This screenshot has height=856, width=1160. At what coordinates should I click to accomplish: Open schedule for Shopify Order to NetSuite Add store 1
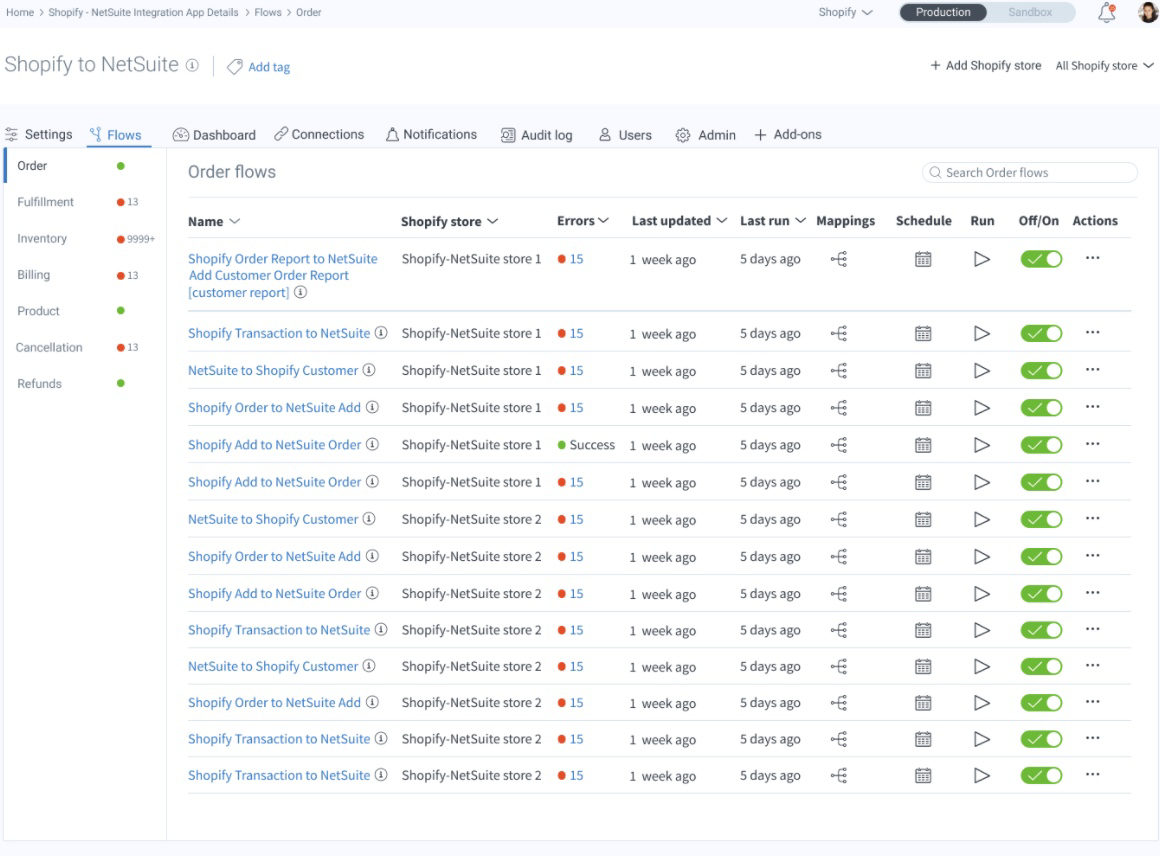tap(923, 408)
